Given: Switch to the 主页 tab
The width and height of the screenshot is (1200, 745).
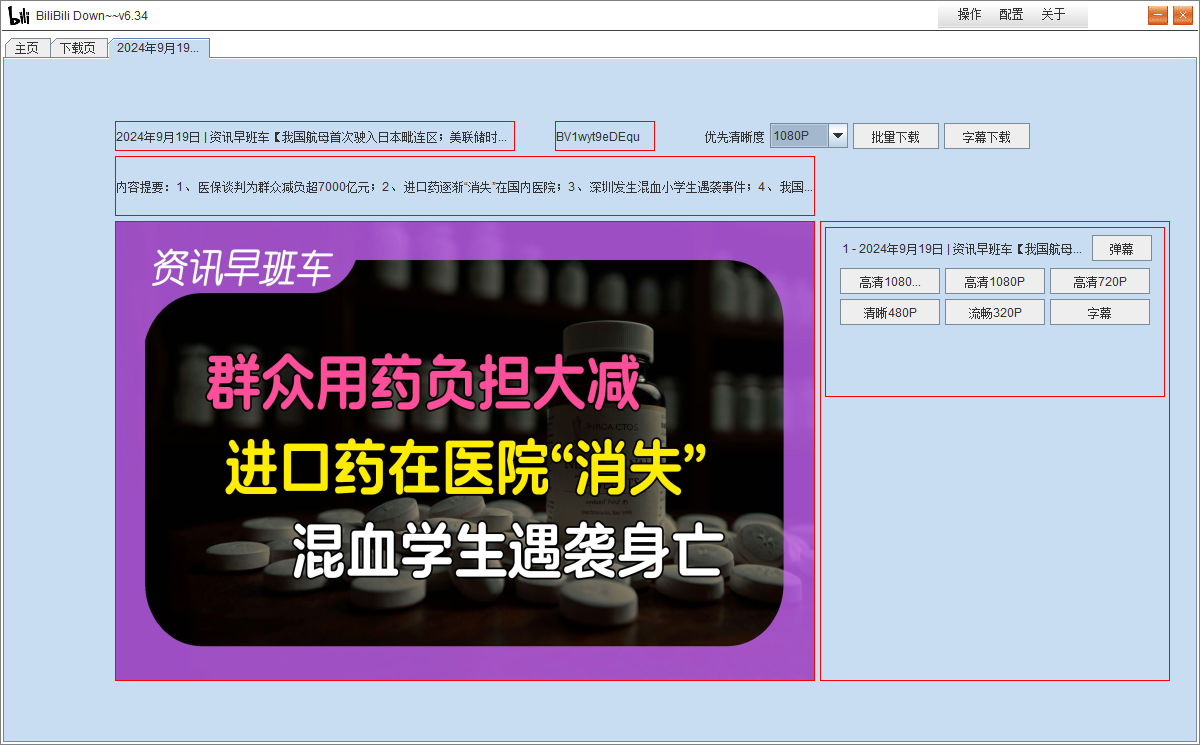Looking at the screenshot, I should [27, 46].
